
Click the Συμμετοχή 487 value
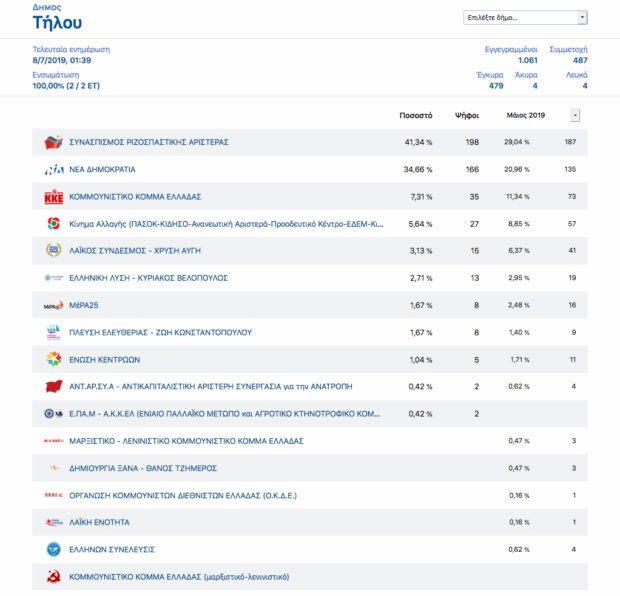[580, 61]
